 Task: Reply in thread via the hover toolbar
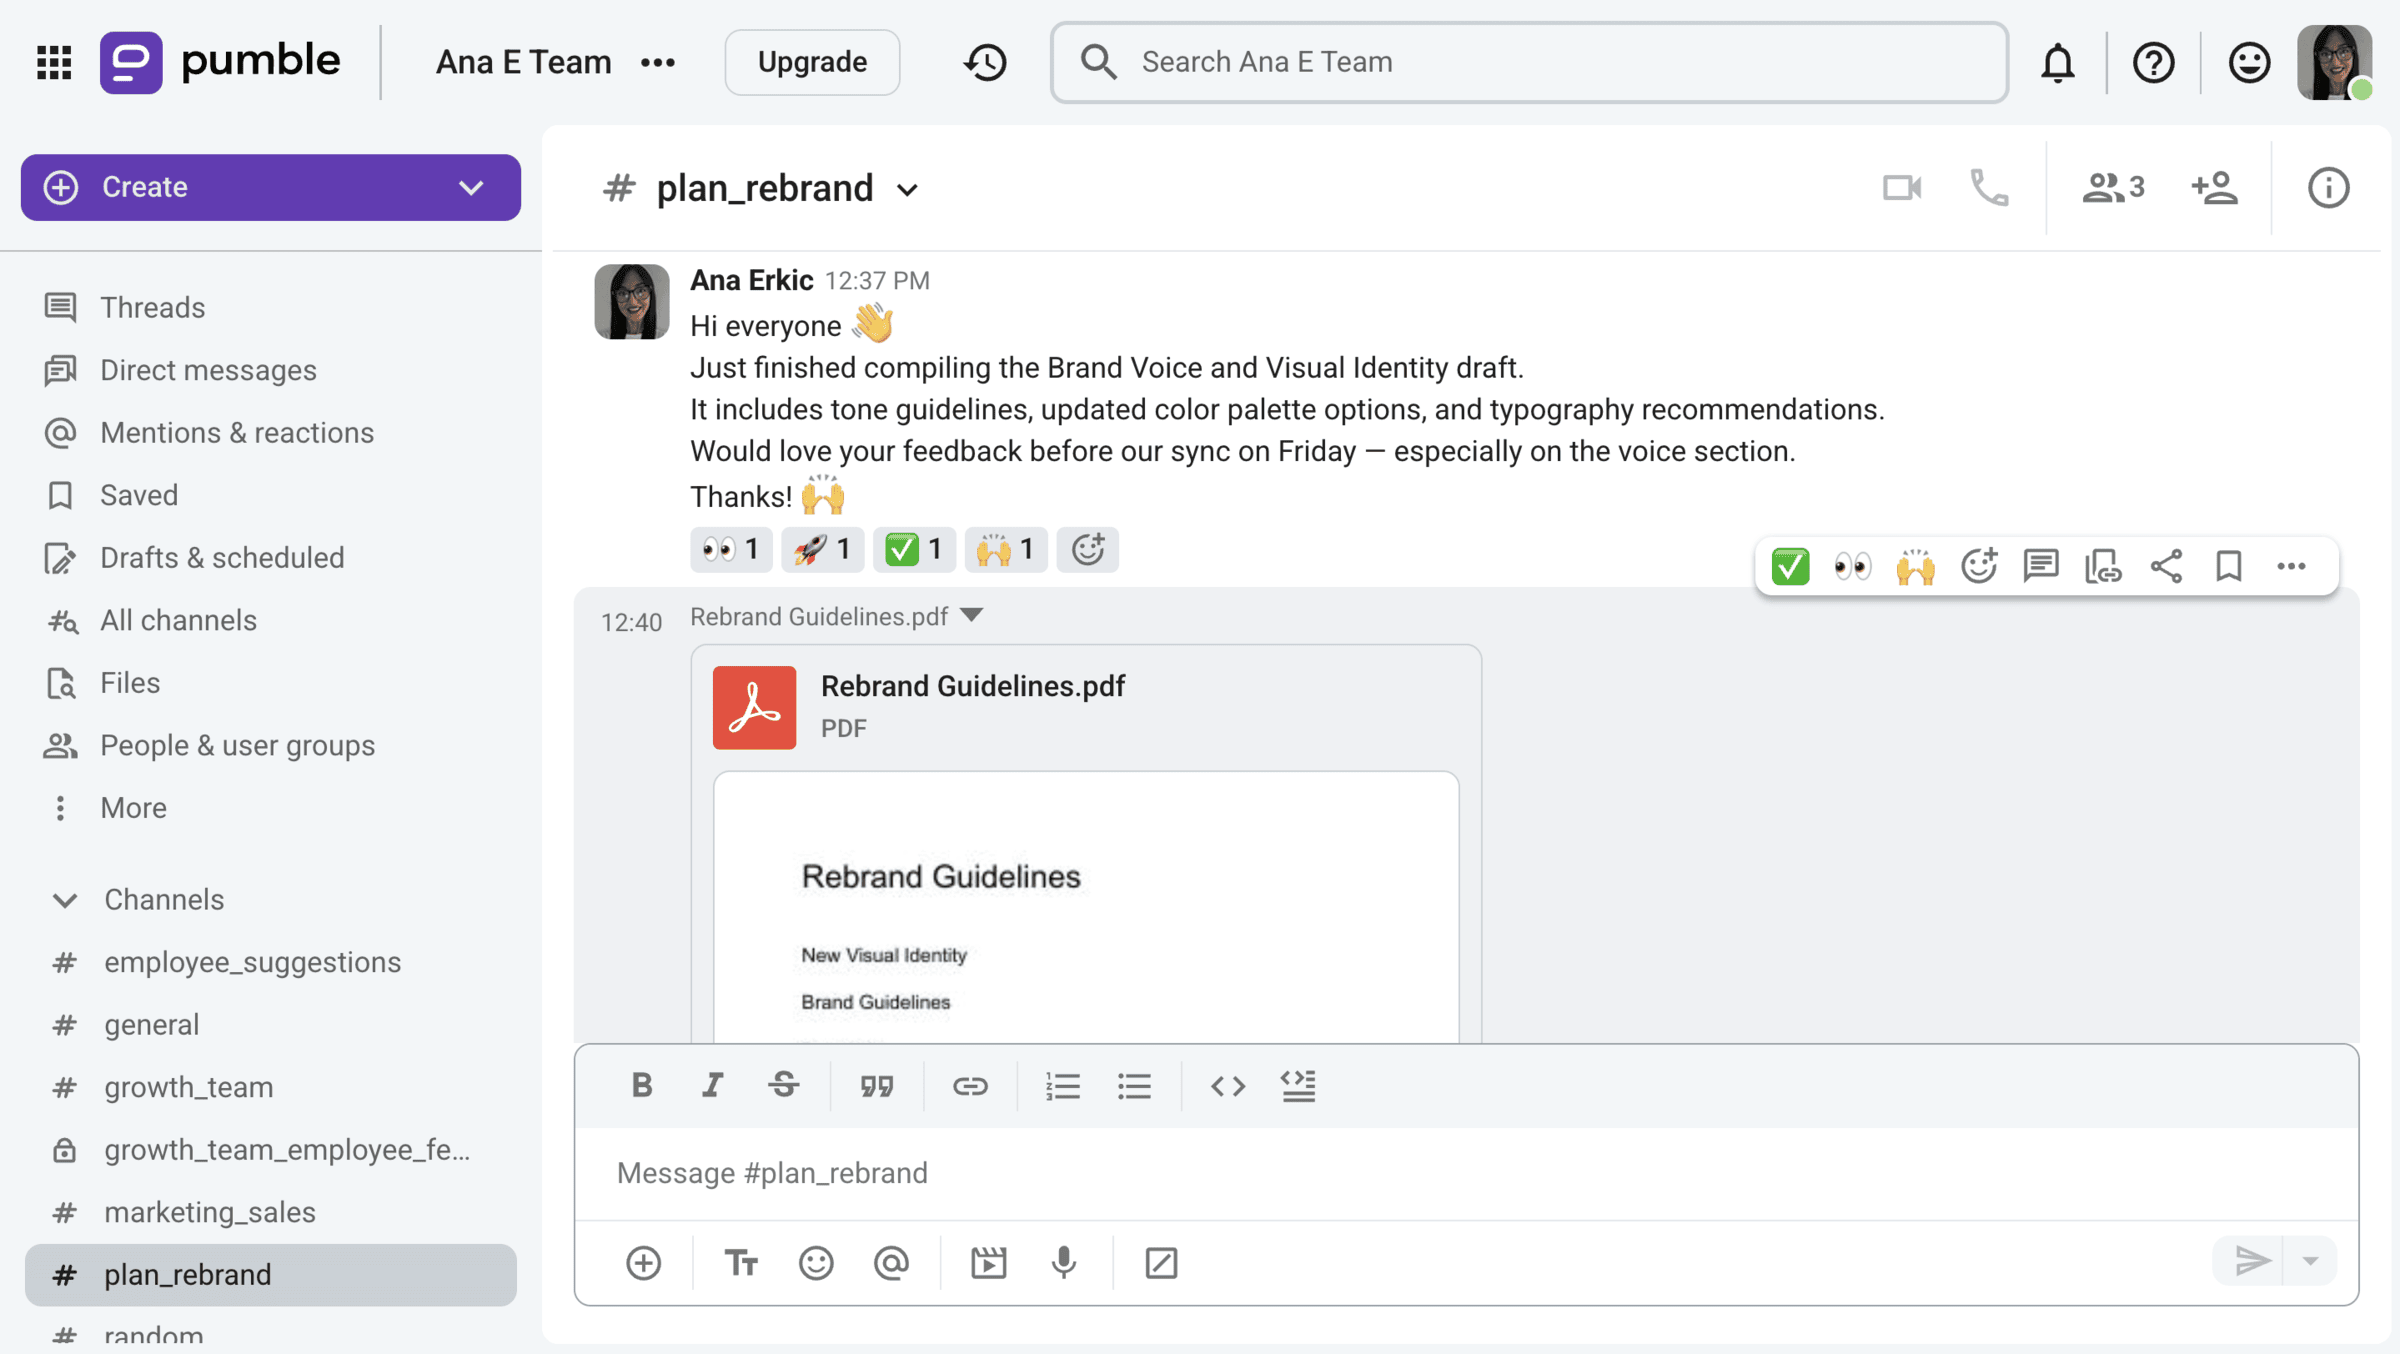pos(2040,567)
